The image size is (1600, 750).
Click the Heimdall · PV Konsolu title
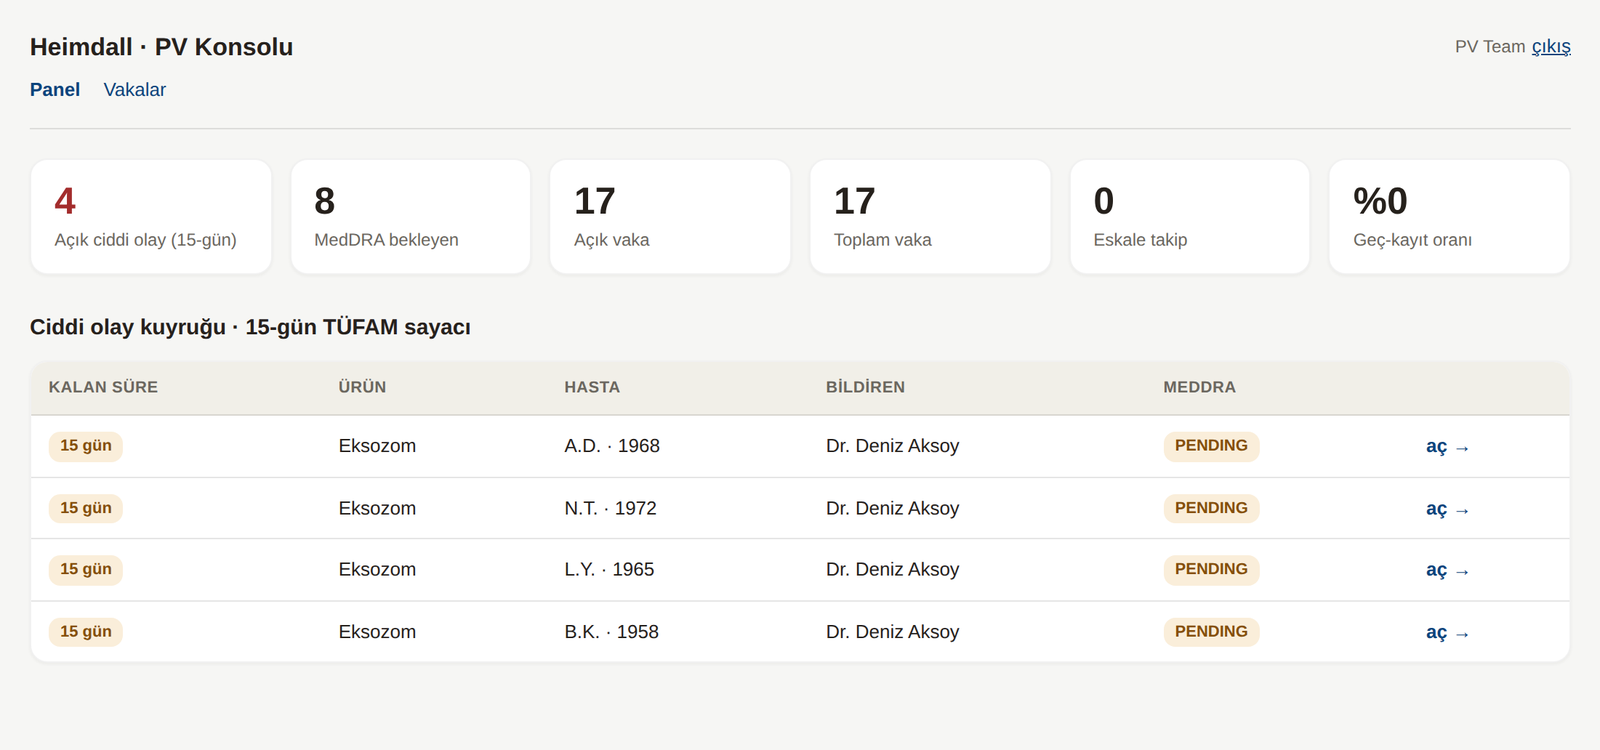pos(161,47)
